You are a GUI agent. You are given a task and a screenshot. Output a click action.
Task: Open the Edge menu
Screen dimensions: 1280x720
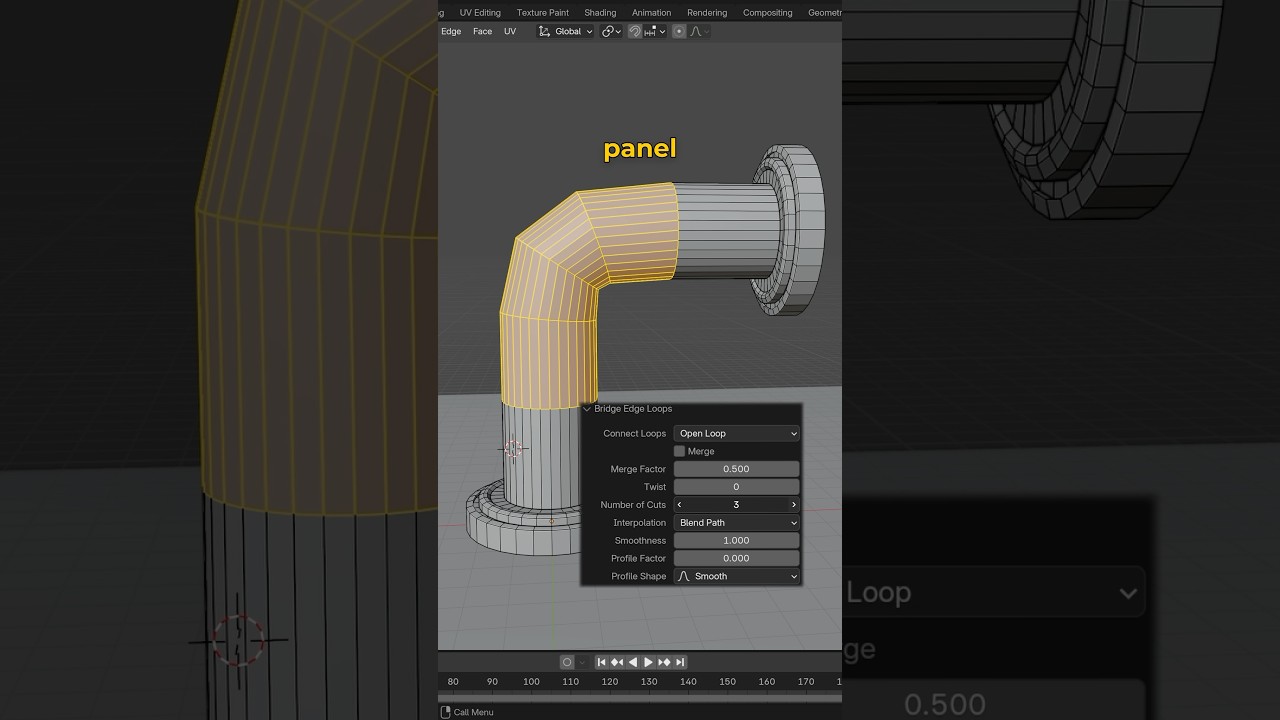(x=452, y=32)
